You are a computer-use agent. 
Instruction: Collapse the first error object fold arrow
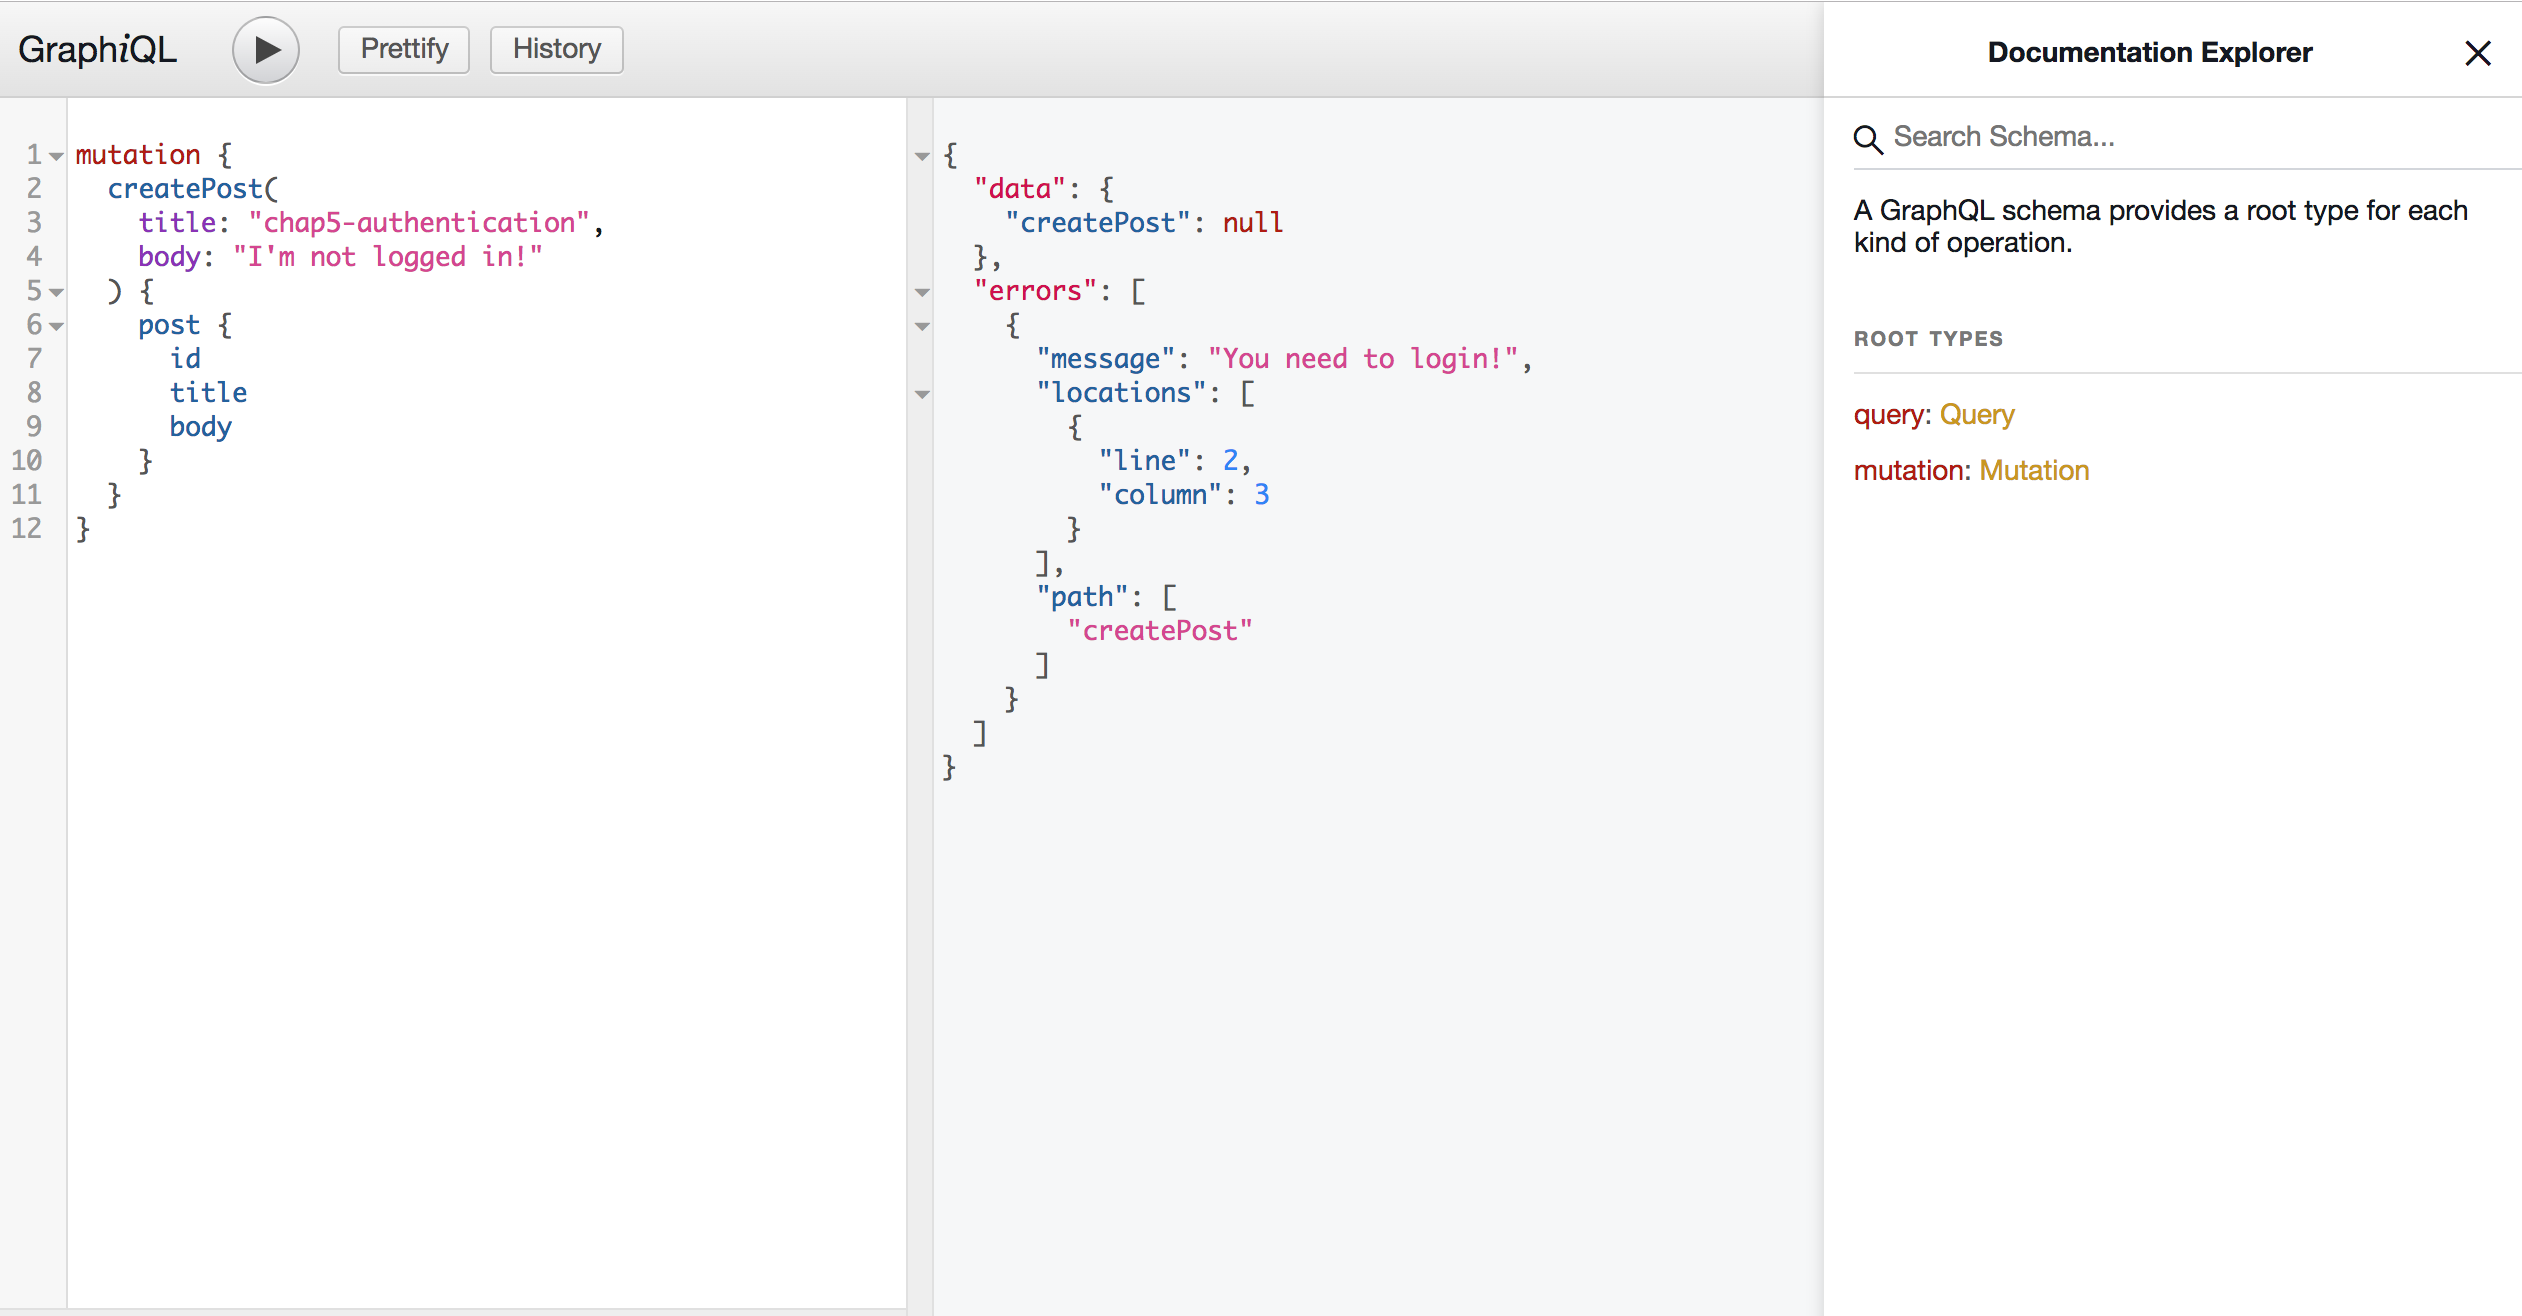pos(922,326)
